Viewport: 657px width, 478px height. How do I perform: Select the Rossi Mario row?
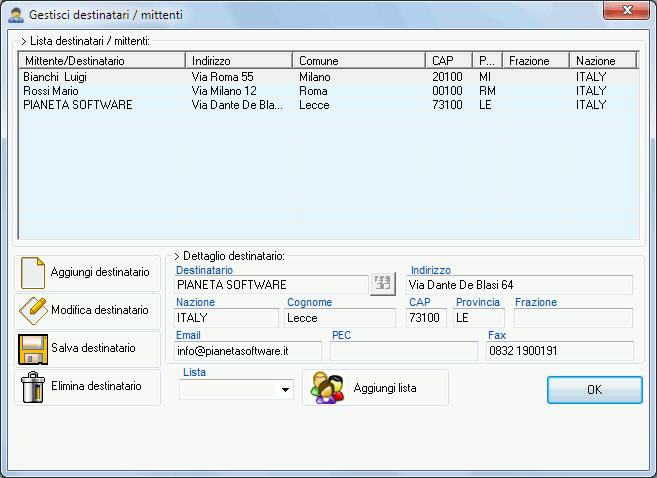328,91
